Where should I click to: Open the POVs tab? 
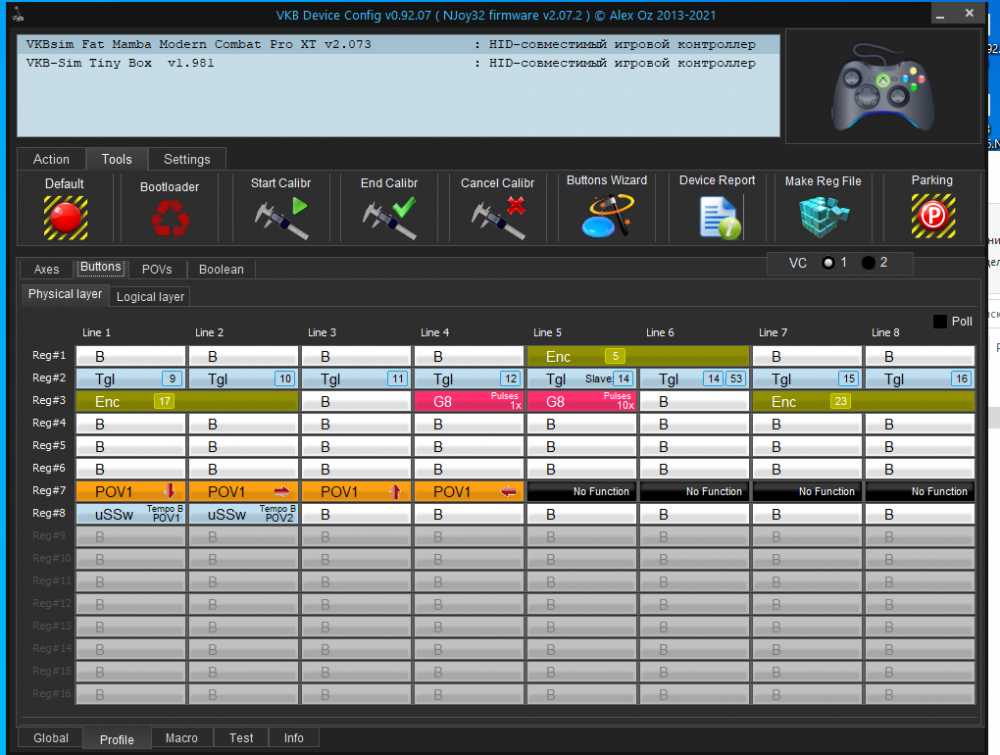(x=157, y=269)
